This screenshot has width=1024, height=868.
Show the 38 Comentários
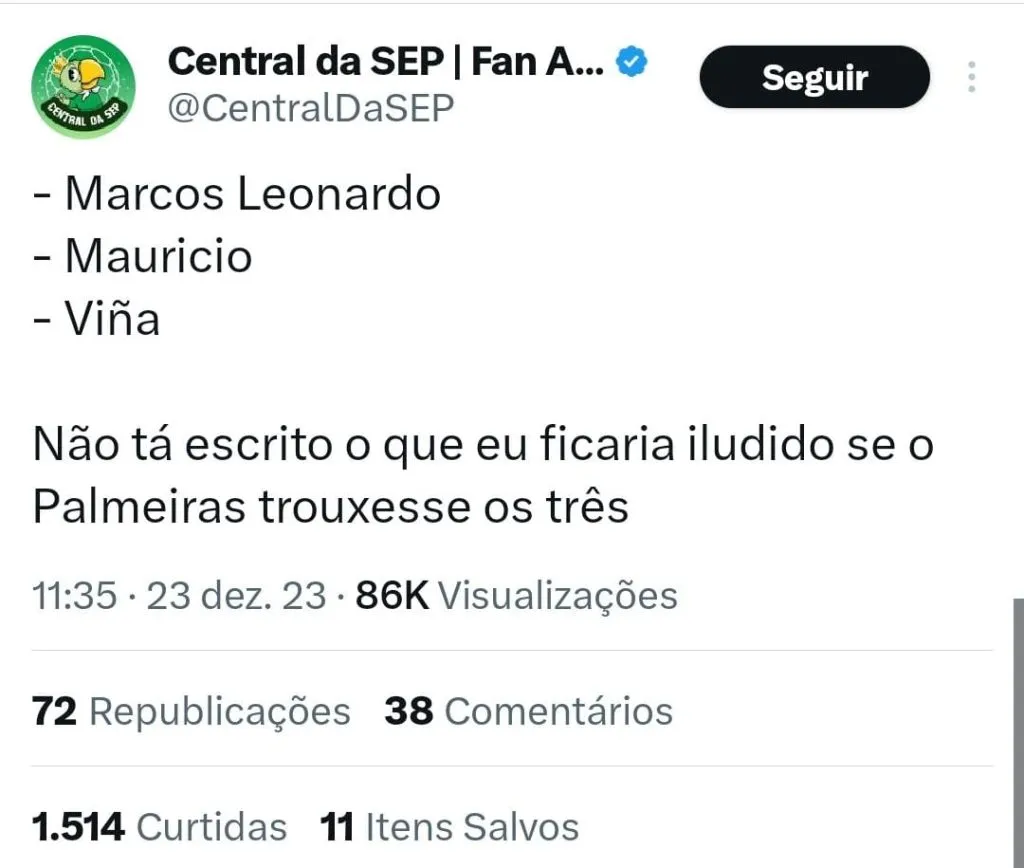pyautogui.click(x=528, y=711)
